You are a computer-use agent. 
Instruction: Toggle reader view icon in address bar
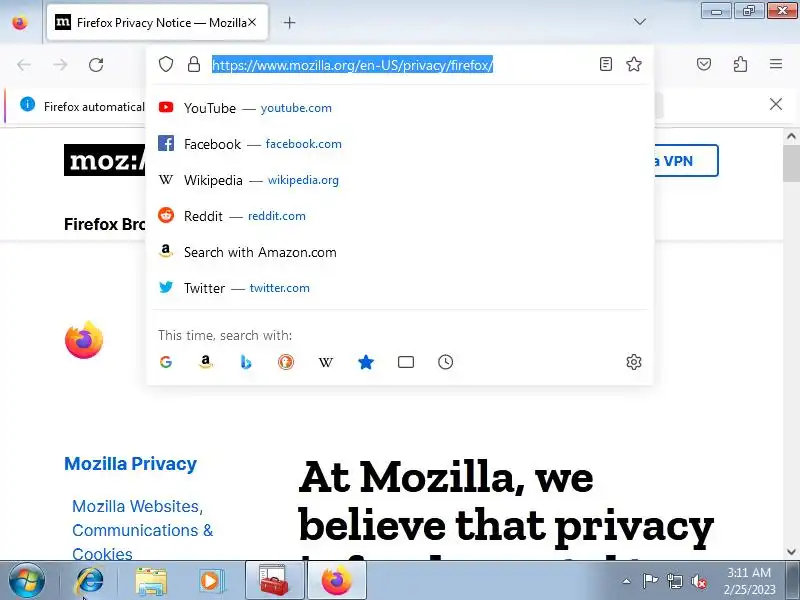pos(606,64)
